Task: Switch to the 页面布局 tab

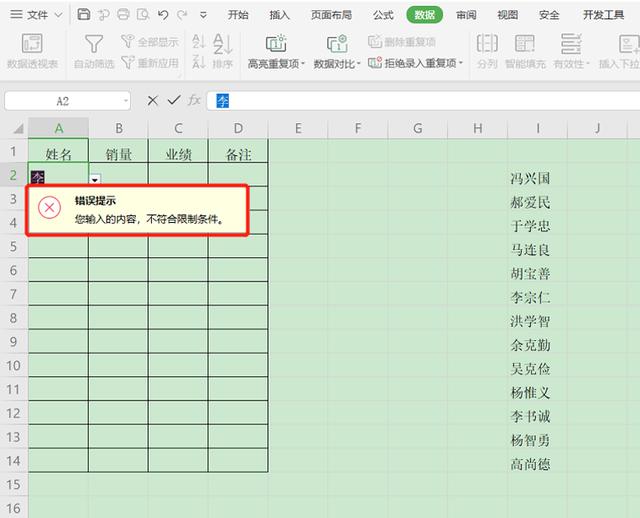Action: tap(331, 15)
